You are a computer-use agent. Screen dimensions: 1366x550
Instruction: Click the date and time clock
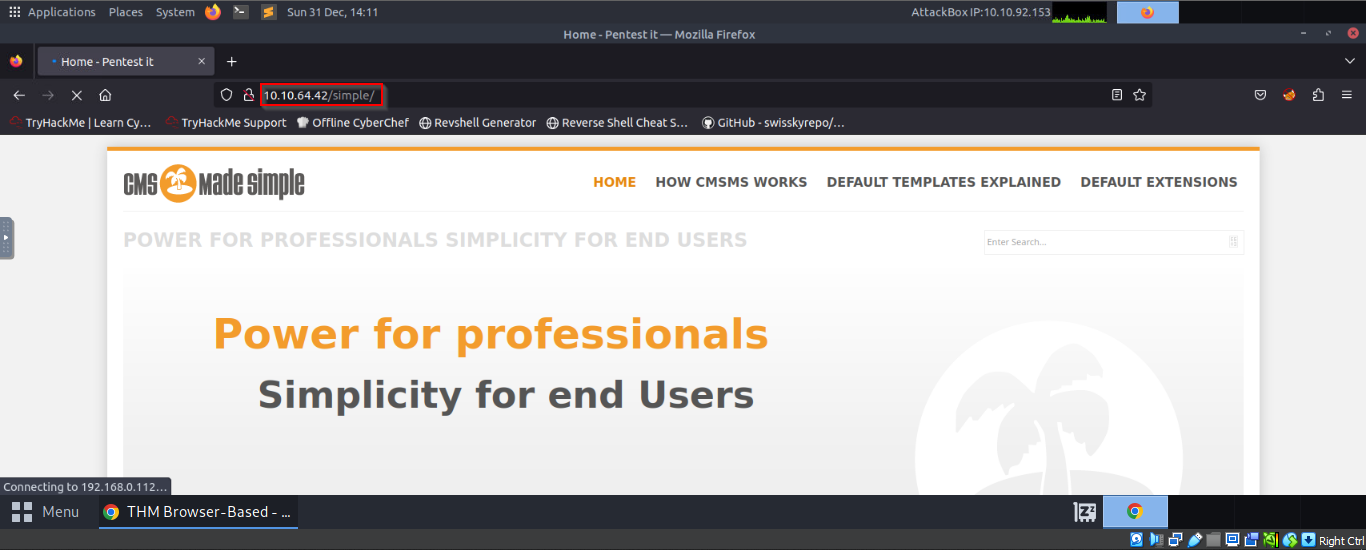(332, 12)
